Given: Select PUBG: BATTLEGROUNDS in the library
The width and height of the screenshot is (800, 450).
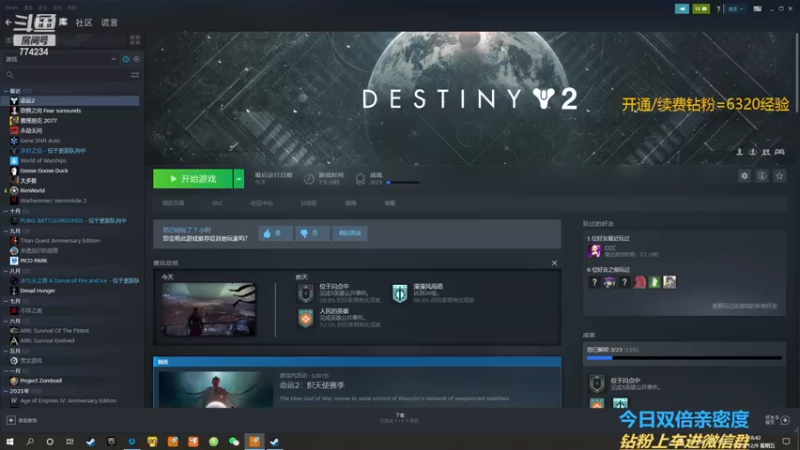Looking at the screenshot, I should tap(73, 220).
